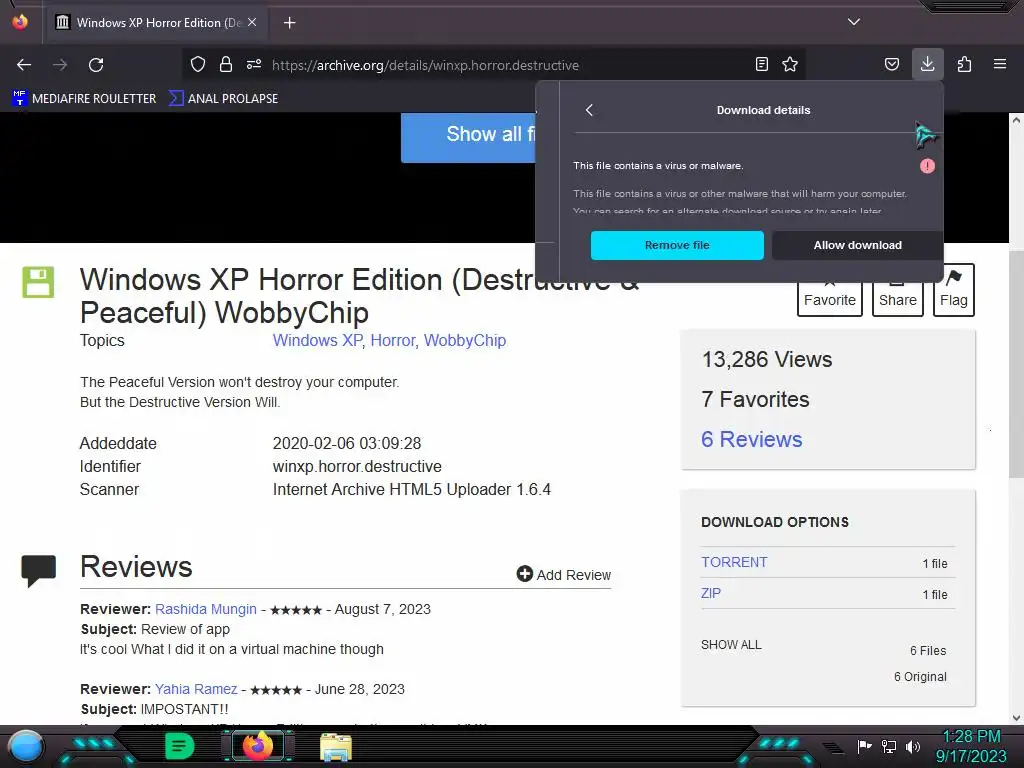Go back in Download details panel
The image size is (1024, 768).
(589, 110)
